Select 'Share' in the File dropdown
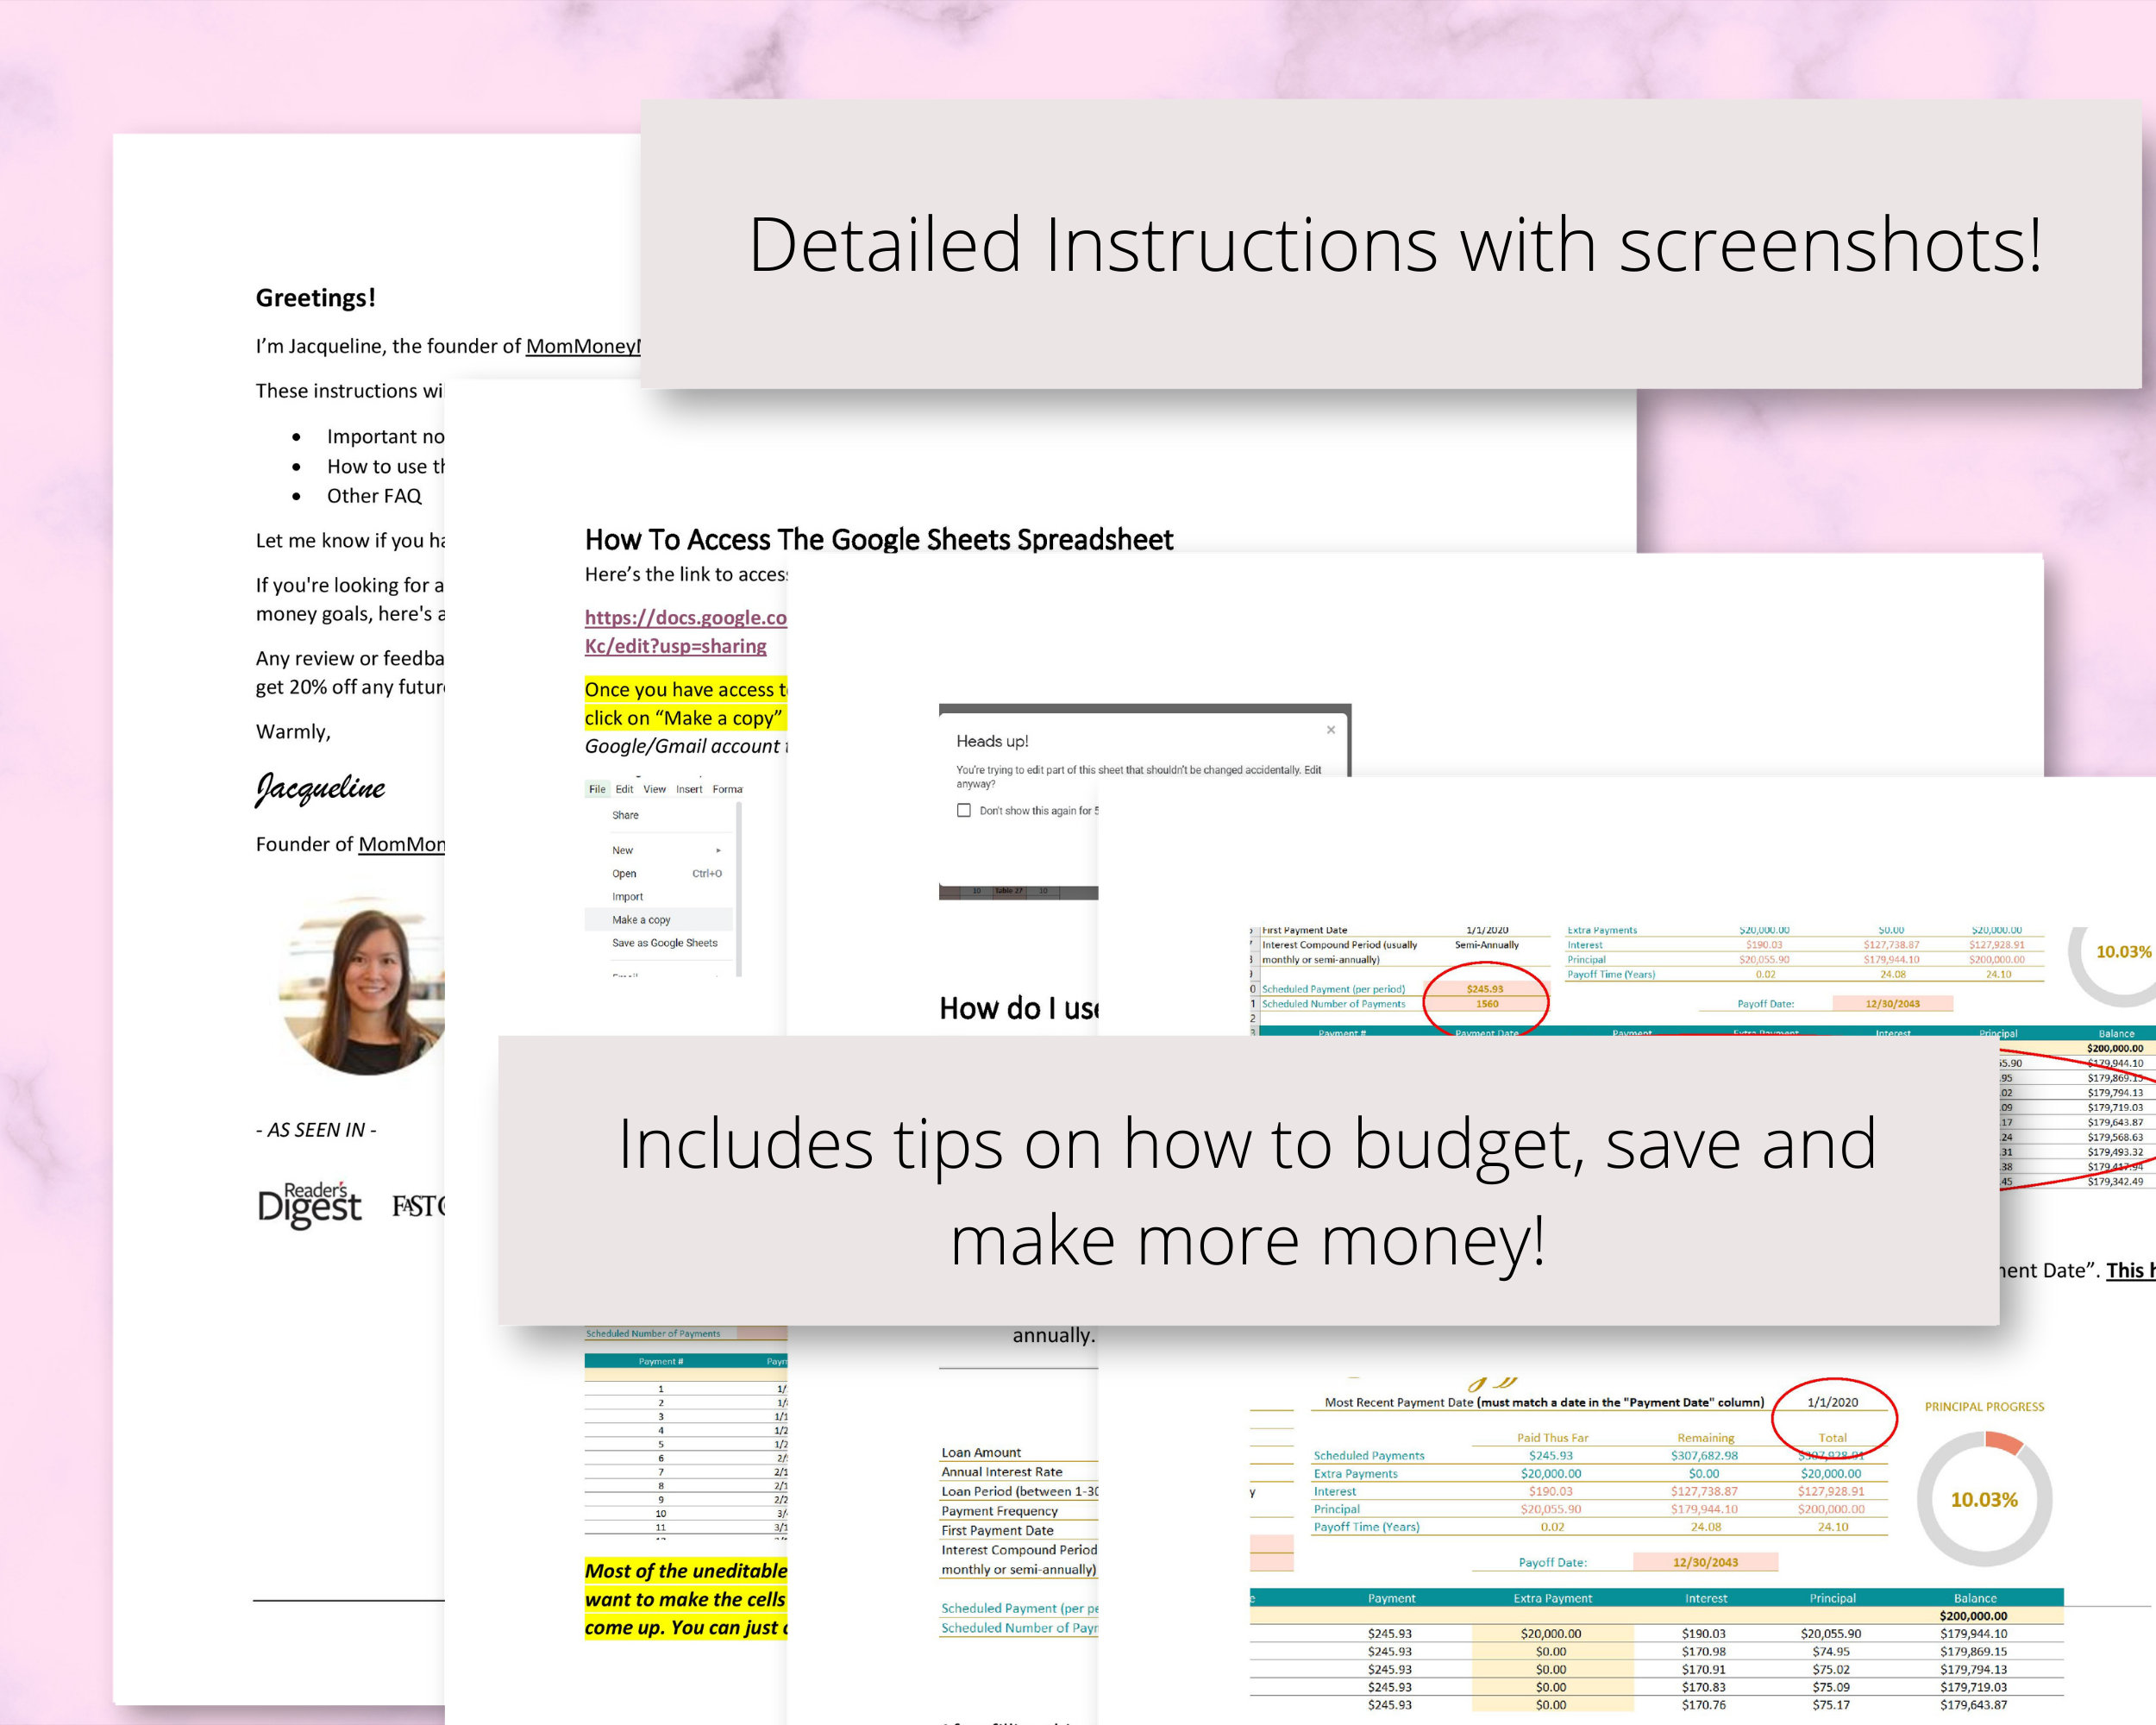 point(625,815)
